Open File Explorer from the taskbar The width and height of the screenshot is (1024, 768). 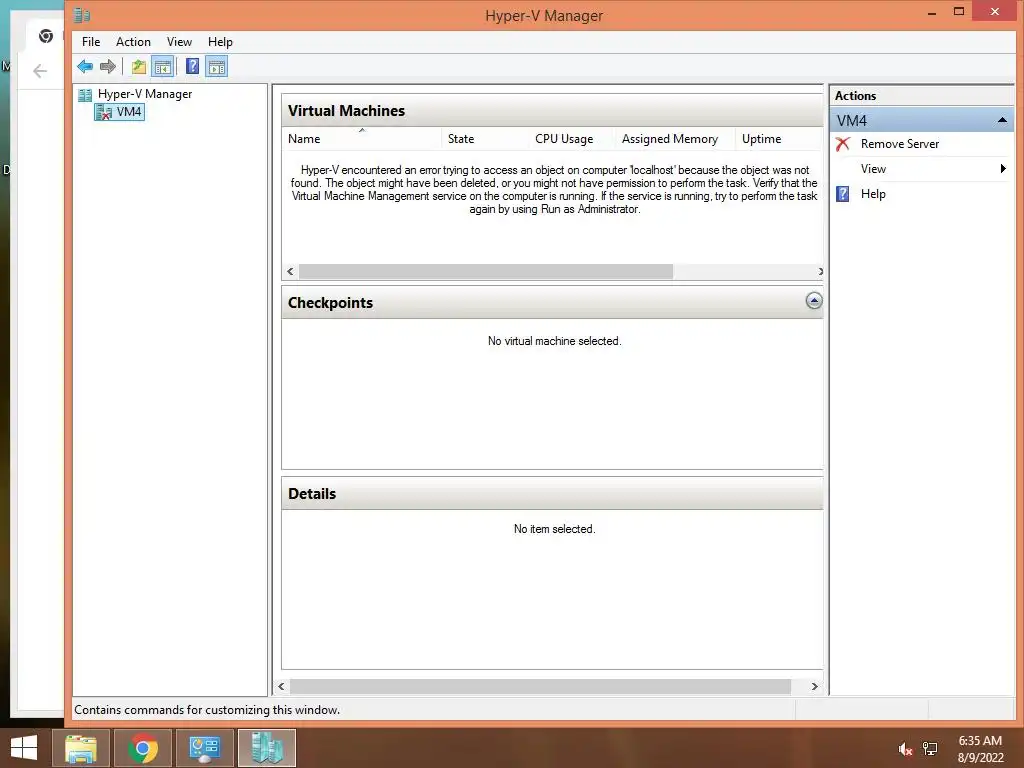[80, 748]
